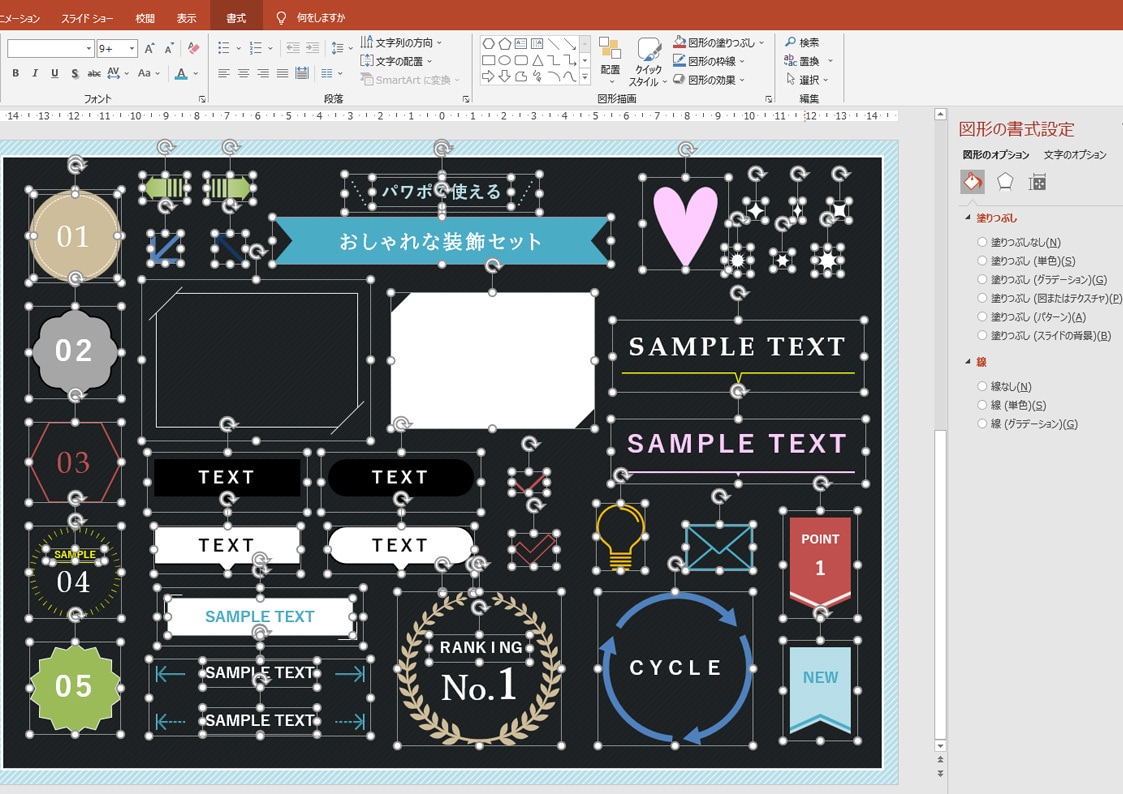Open the font name combo box dropdown
Screen dimensions: 1123x794
(x=89, y=49)
